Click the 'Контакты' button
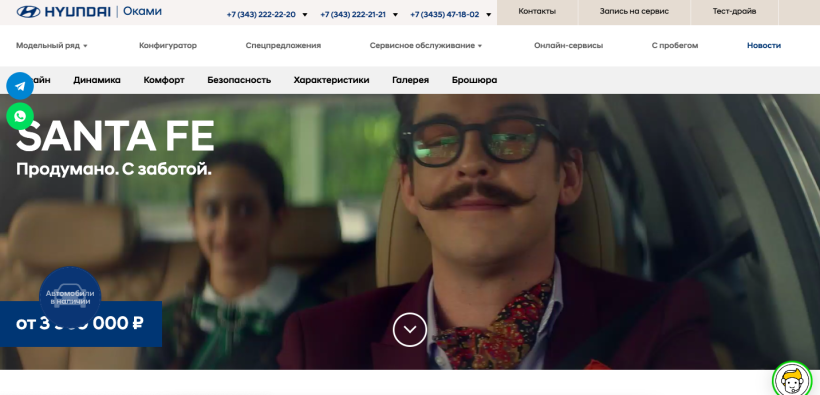 point(537,12)
